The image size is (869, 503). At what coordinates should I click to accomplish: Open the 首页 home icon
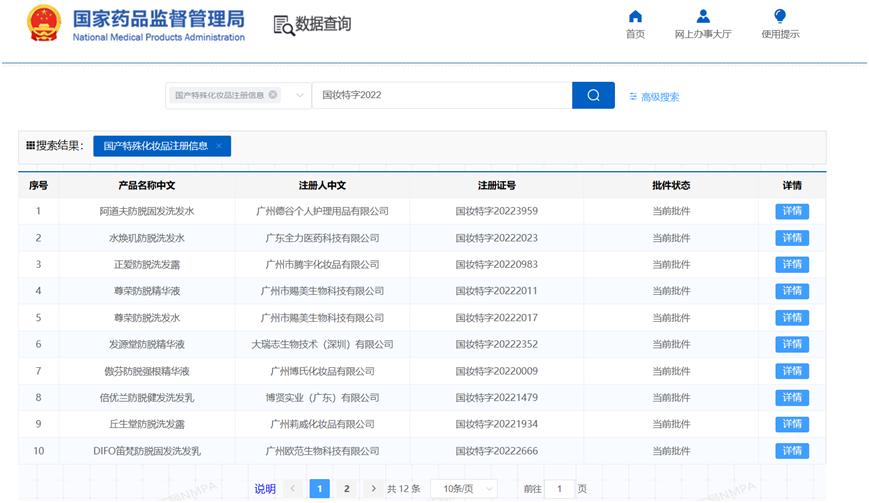tap(635, 17)
